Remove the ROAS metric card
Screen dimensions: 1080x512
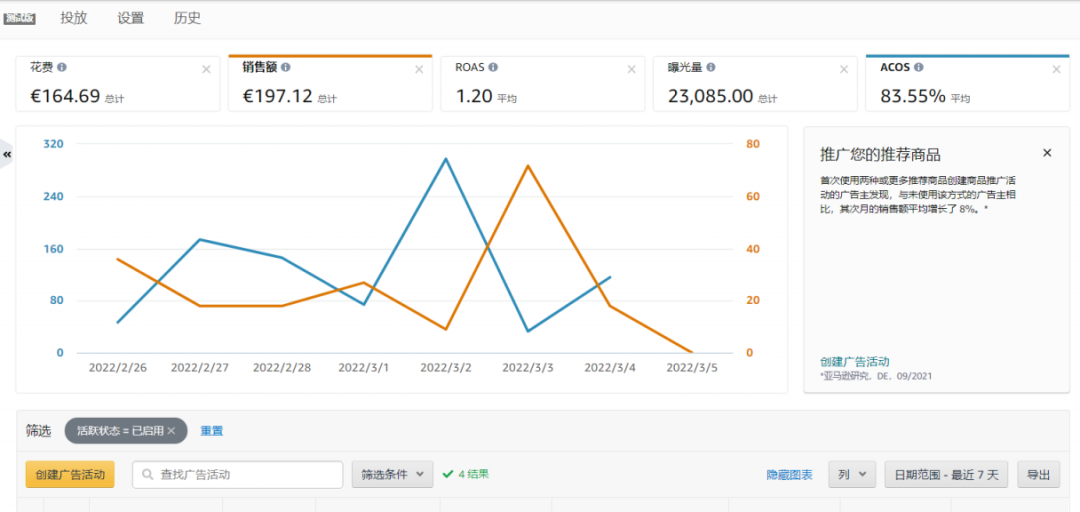pos(632,69)
